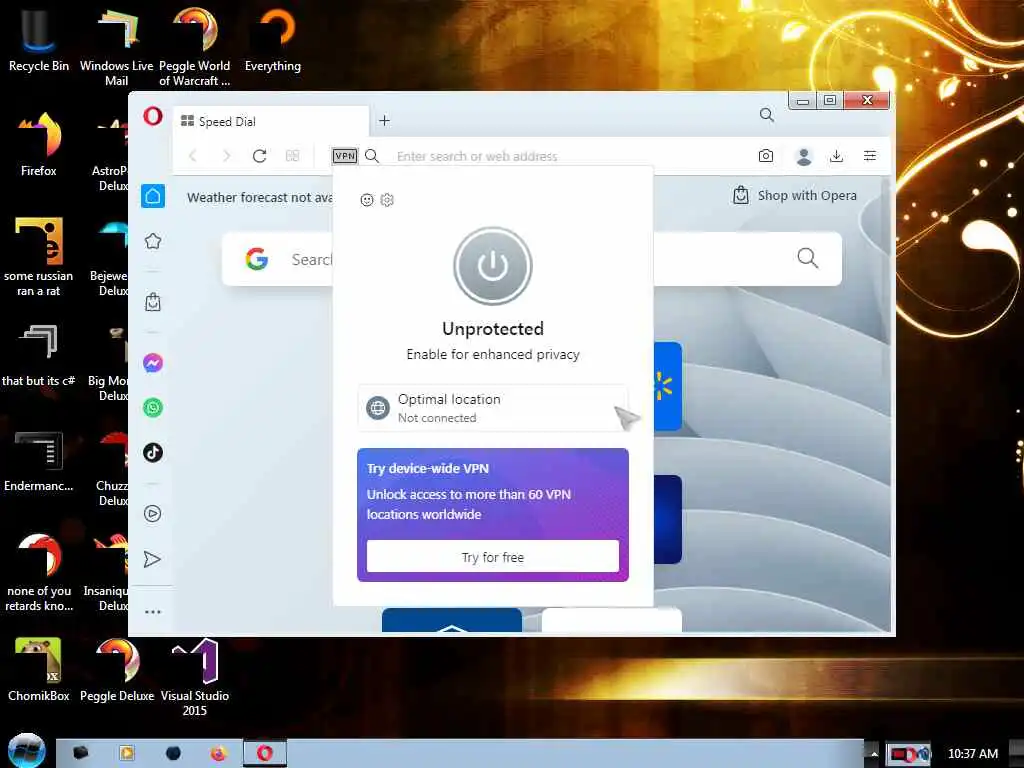Open Visual Studio 2015 desktop icon

(195, 677)
